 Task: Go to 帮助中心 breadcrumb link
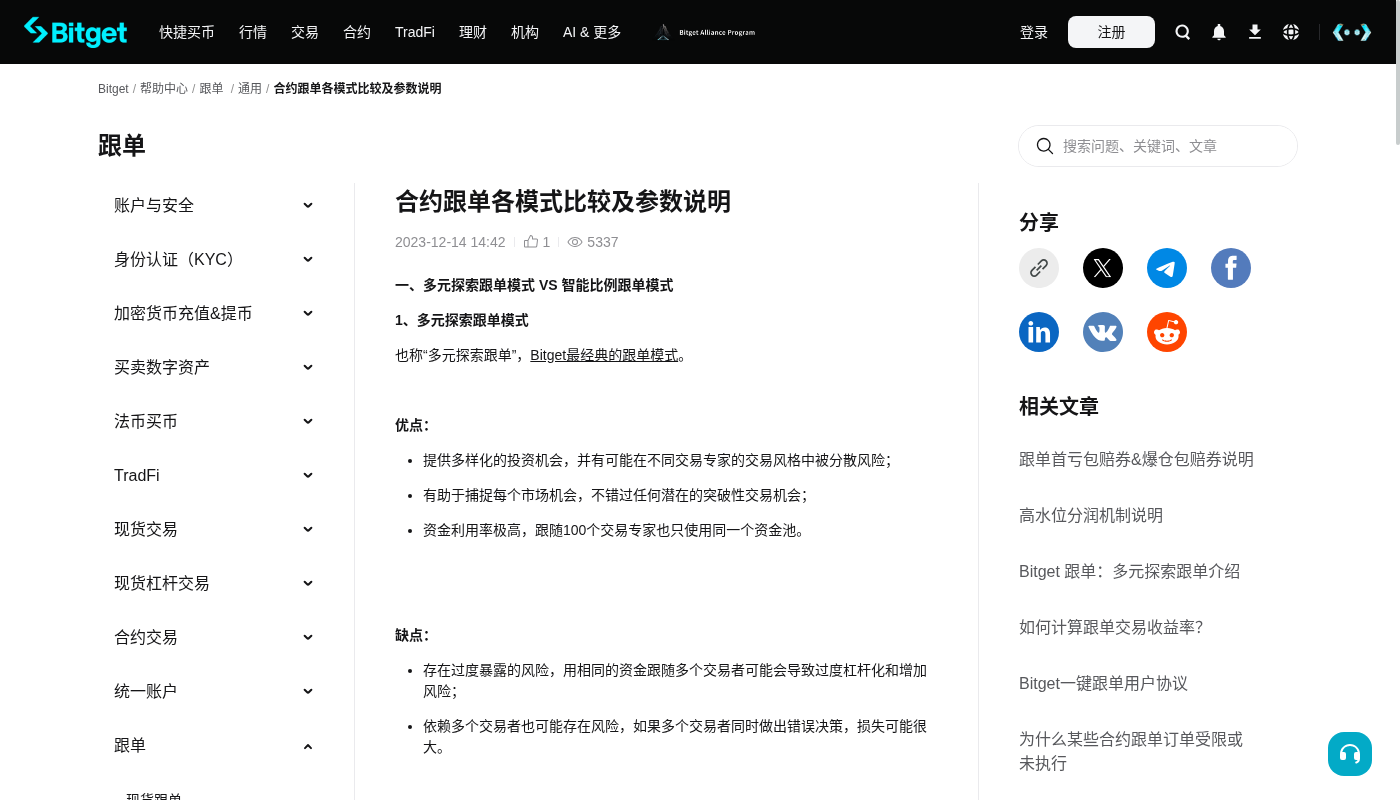[164, 89]
